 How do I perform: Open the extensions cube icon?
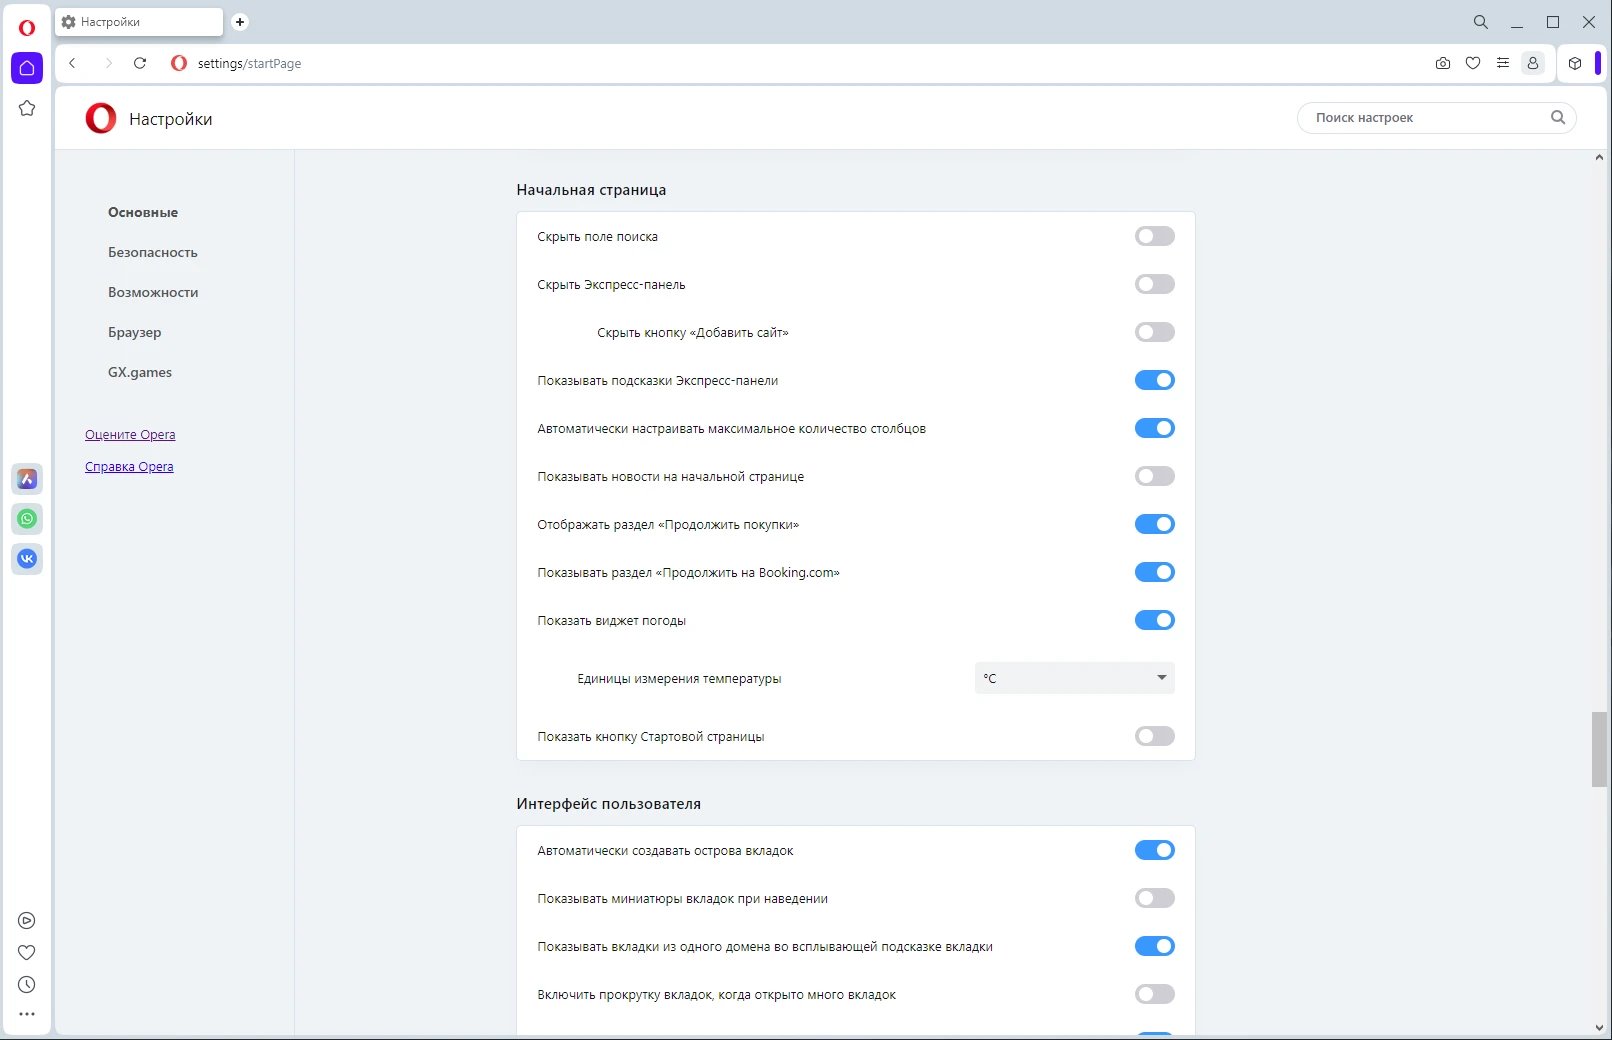(1575, 63)
